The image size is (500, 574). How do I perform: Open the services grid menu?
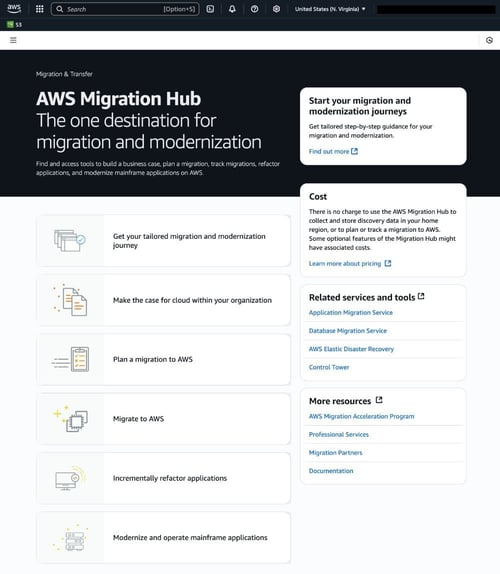(x=40, y=9)
